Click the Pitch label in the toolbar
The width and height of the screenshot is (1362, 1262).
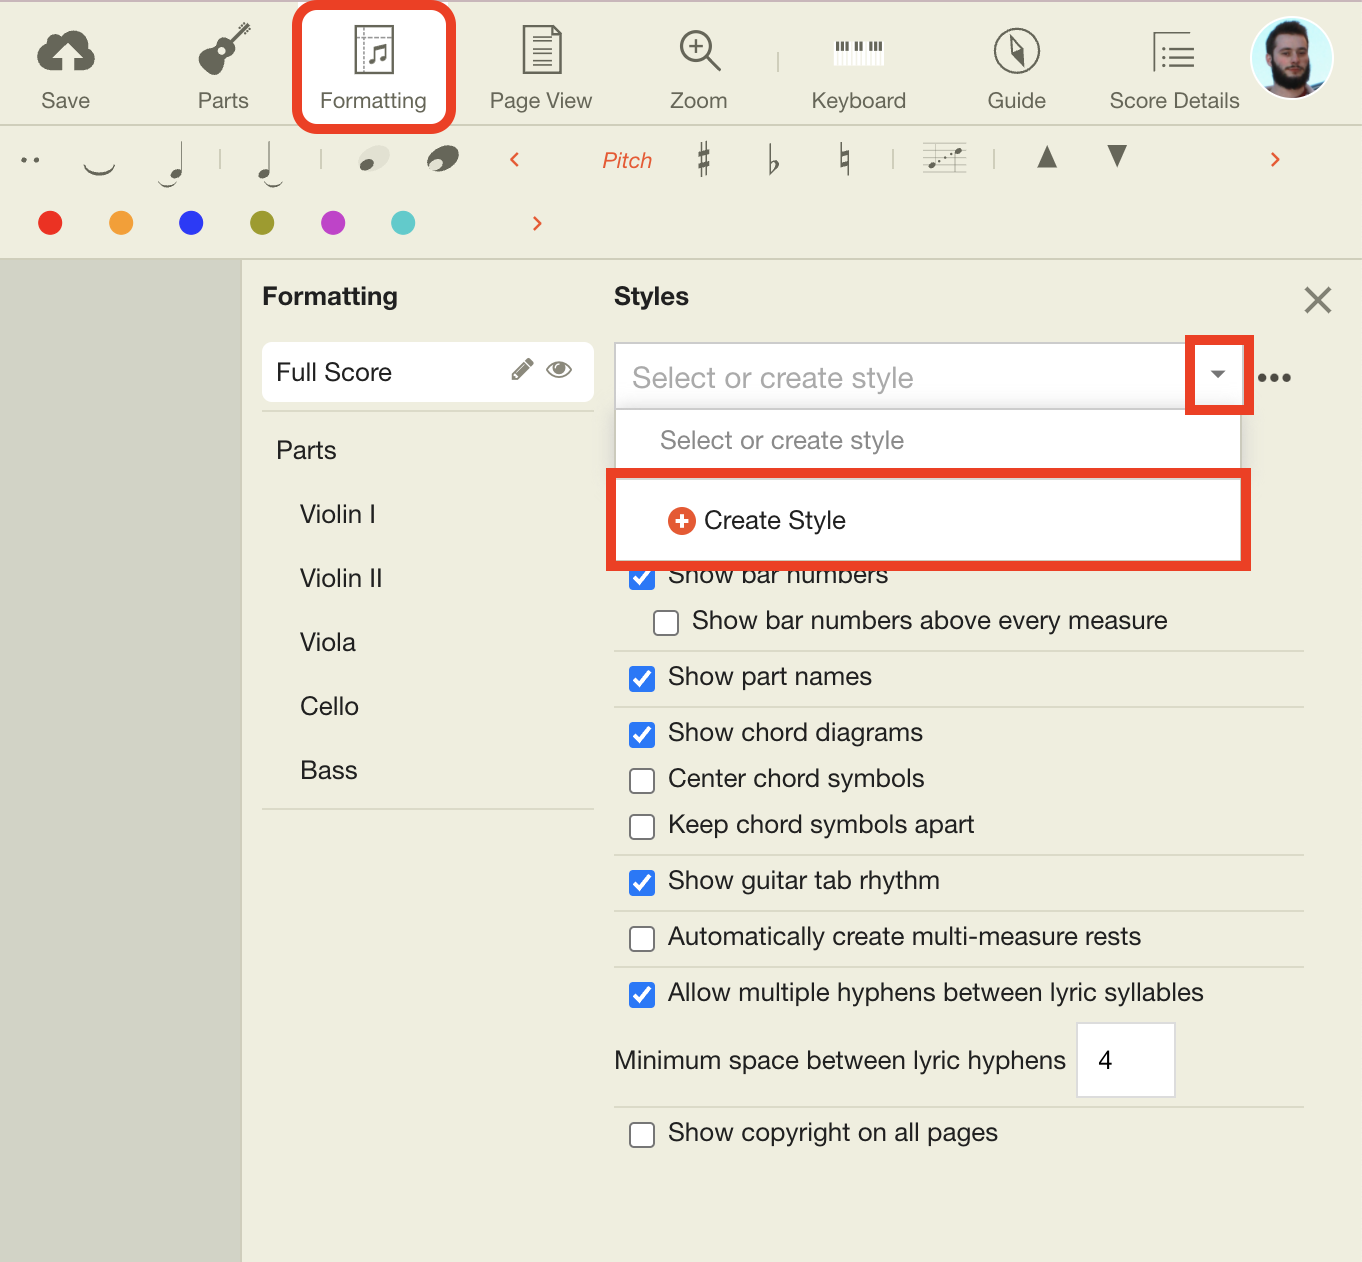click(626, 159)
